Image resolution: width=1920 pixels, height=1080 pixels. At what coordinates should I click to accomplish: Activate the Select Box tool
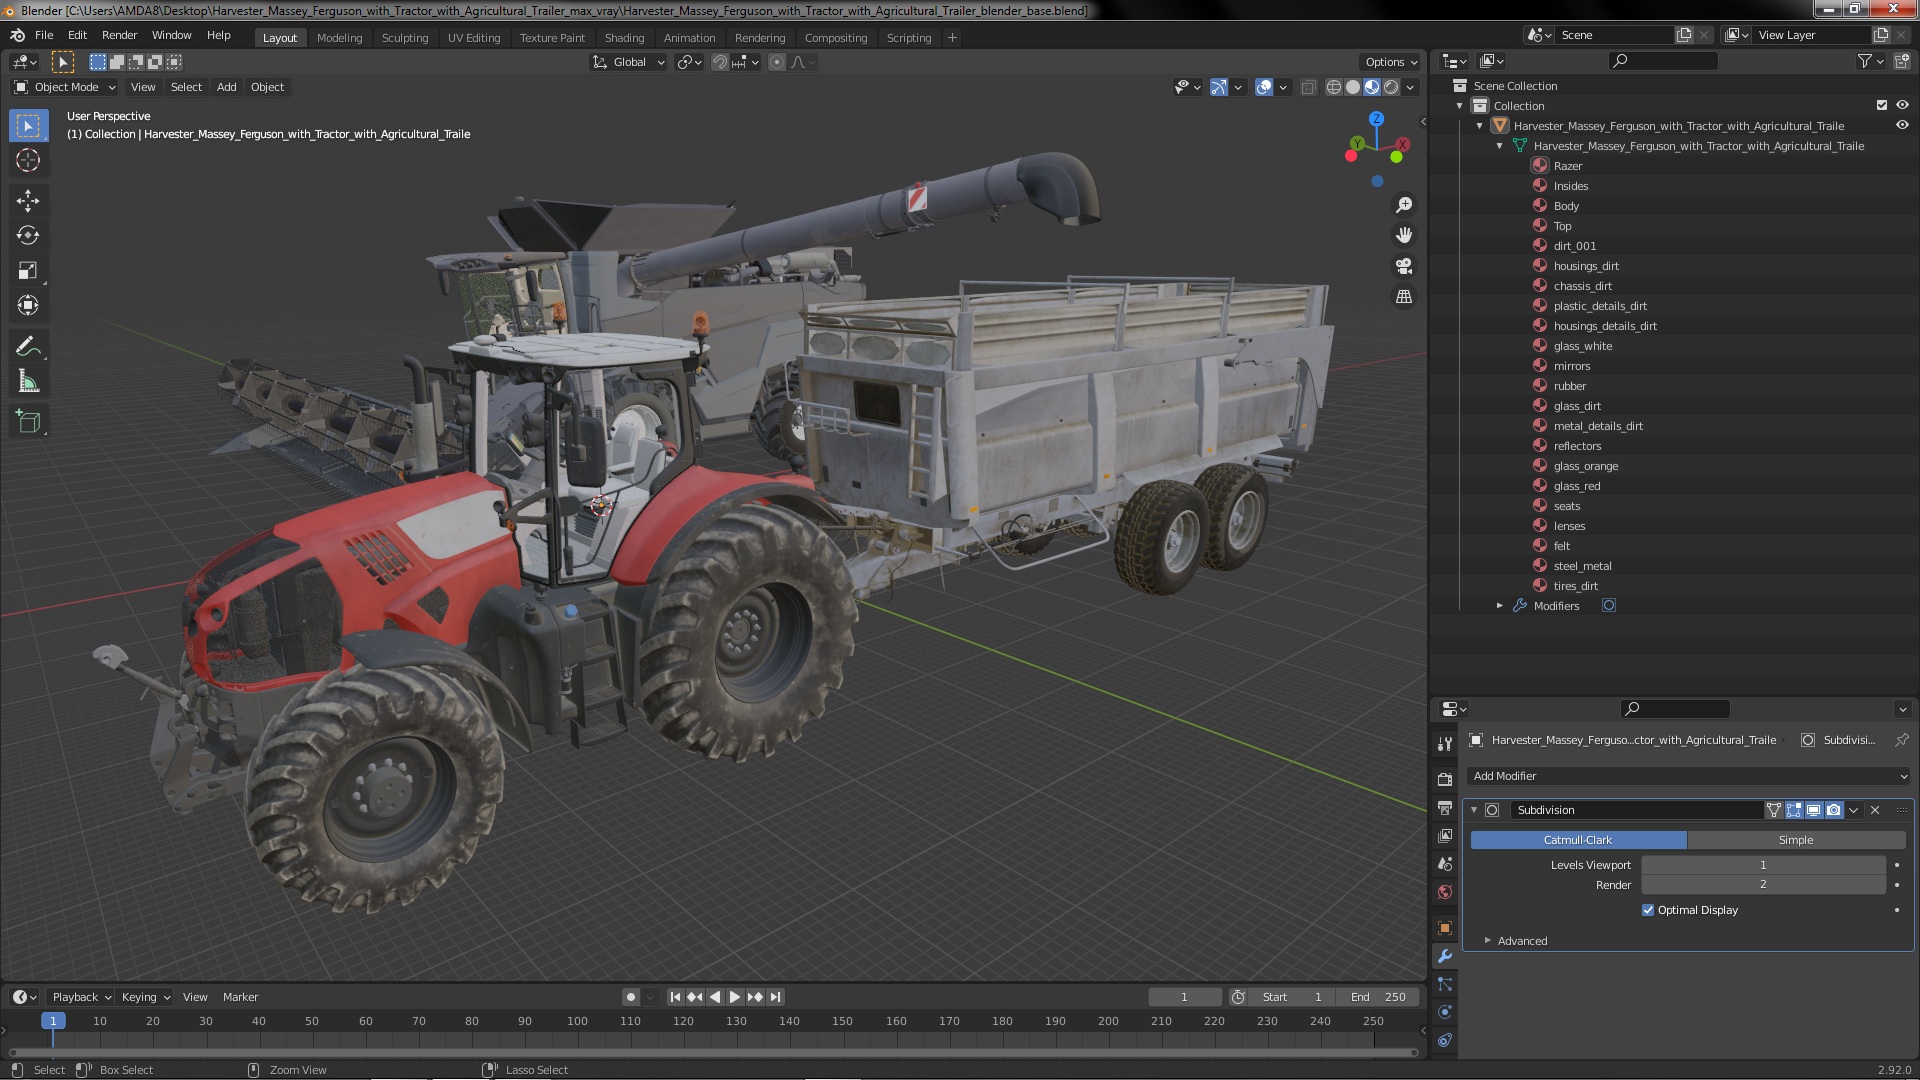pyautogui.click(x=28, y=125)
